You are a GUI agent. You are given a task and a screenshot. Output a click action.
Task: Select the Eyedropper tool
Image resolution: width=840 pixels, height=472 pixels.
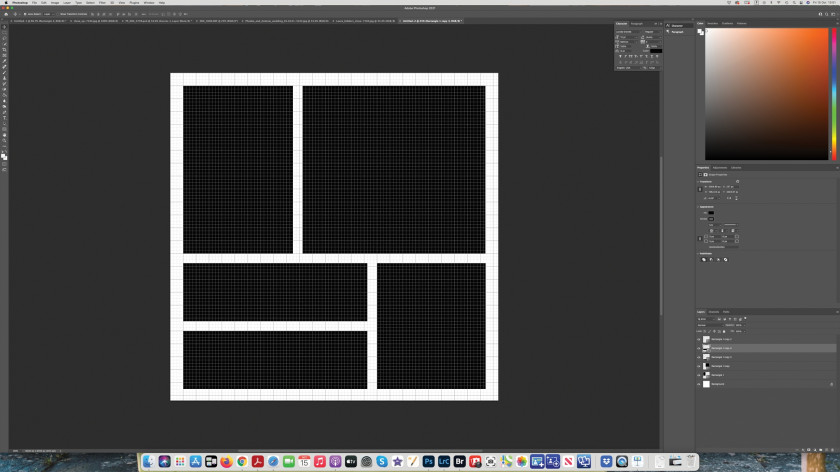4,61
